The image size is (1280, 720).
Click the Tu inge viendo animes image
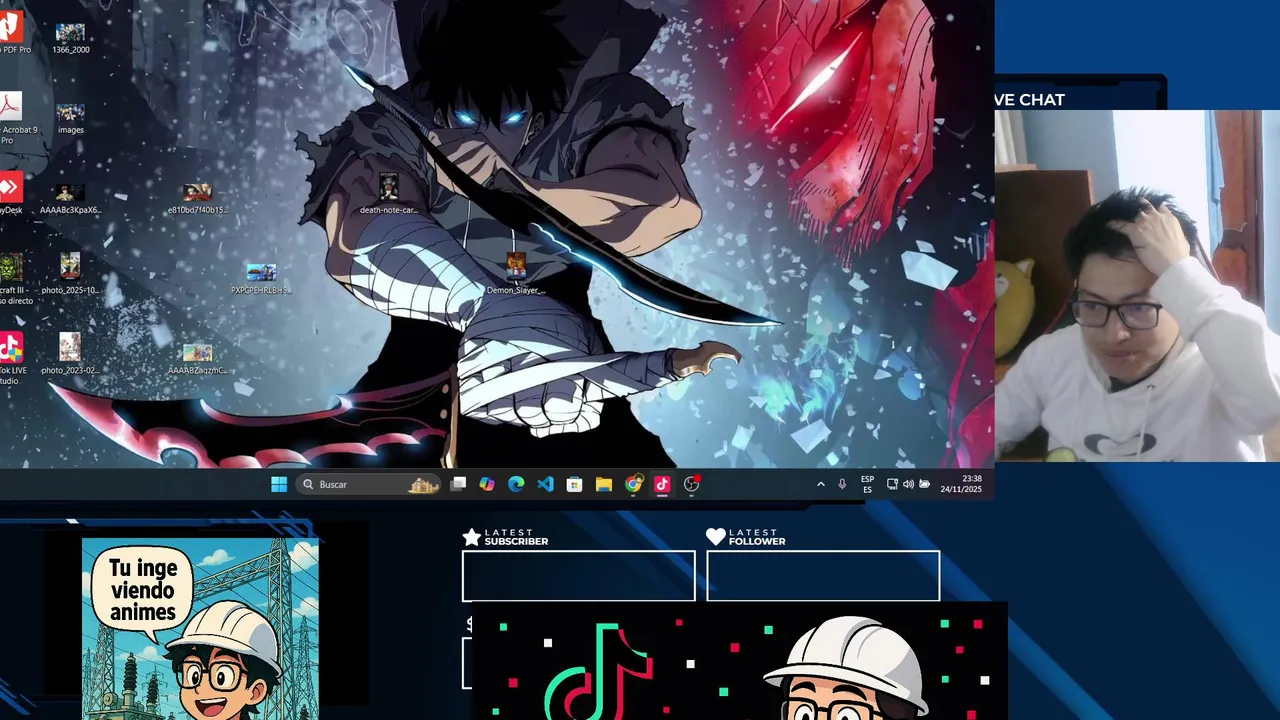[x=200, y=629]
